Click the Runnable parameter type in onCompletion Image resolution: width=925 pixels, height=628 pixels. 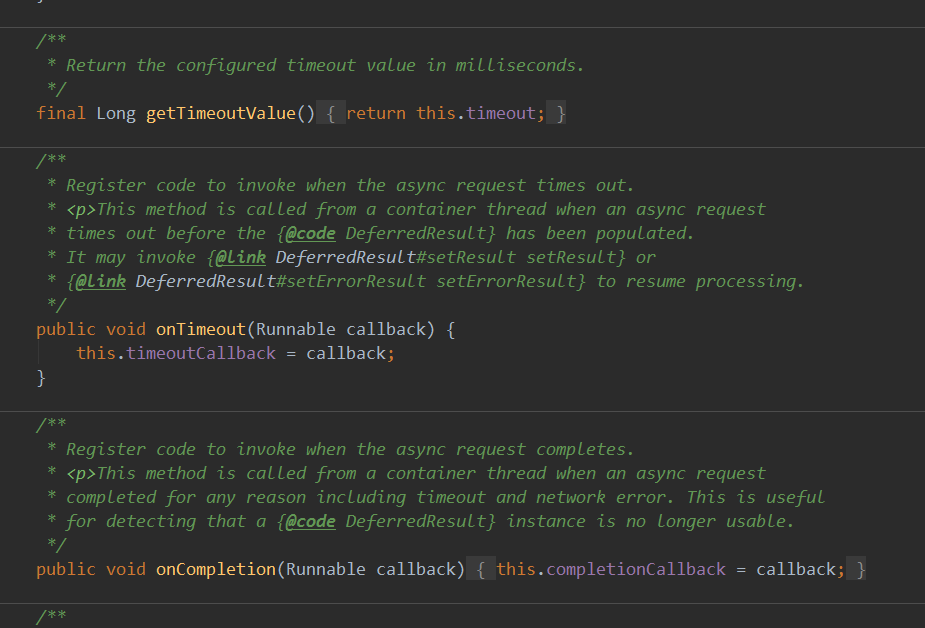tap(326, 569)
